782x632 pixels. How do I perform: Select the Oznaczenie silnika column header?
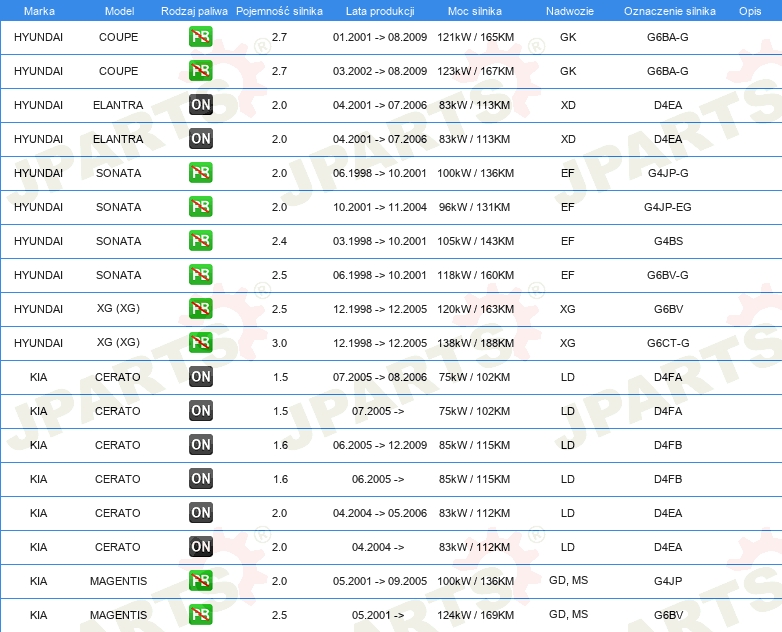point(670,11)
